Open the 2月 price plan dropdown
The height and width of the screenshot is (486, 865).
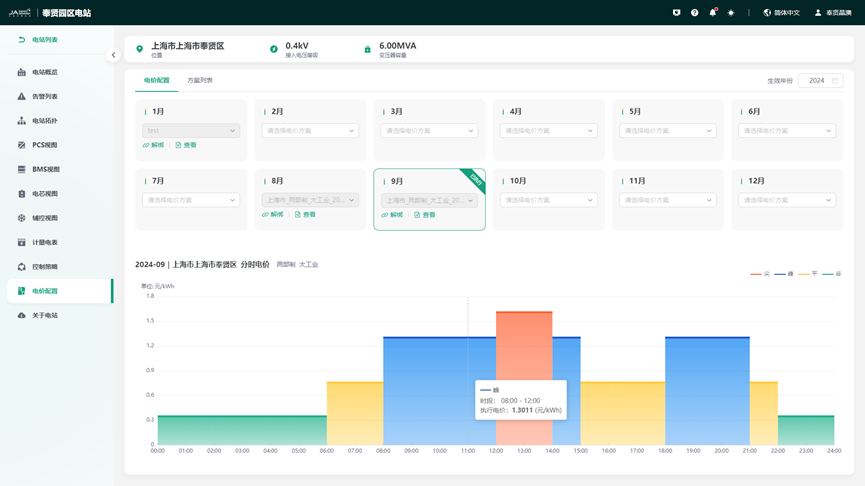(x=310, y=131)
